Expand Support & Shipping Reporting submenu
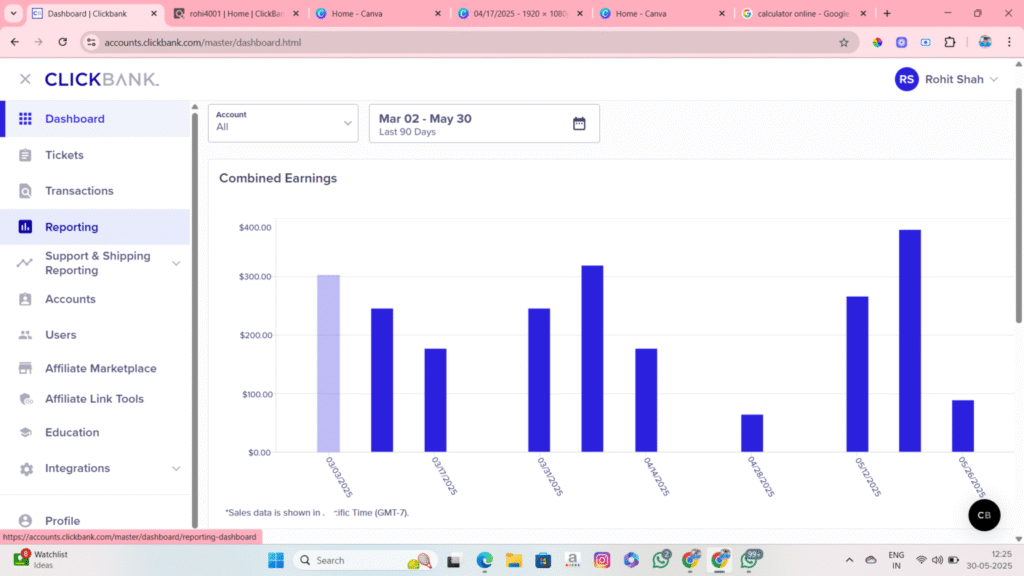Screen dimensions: 1024x576 click(176, 263)
